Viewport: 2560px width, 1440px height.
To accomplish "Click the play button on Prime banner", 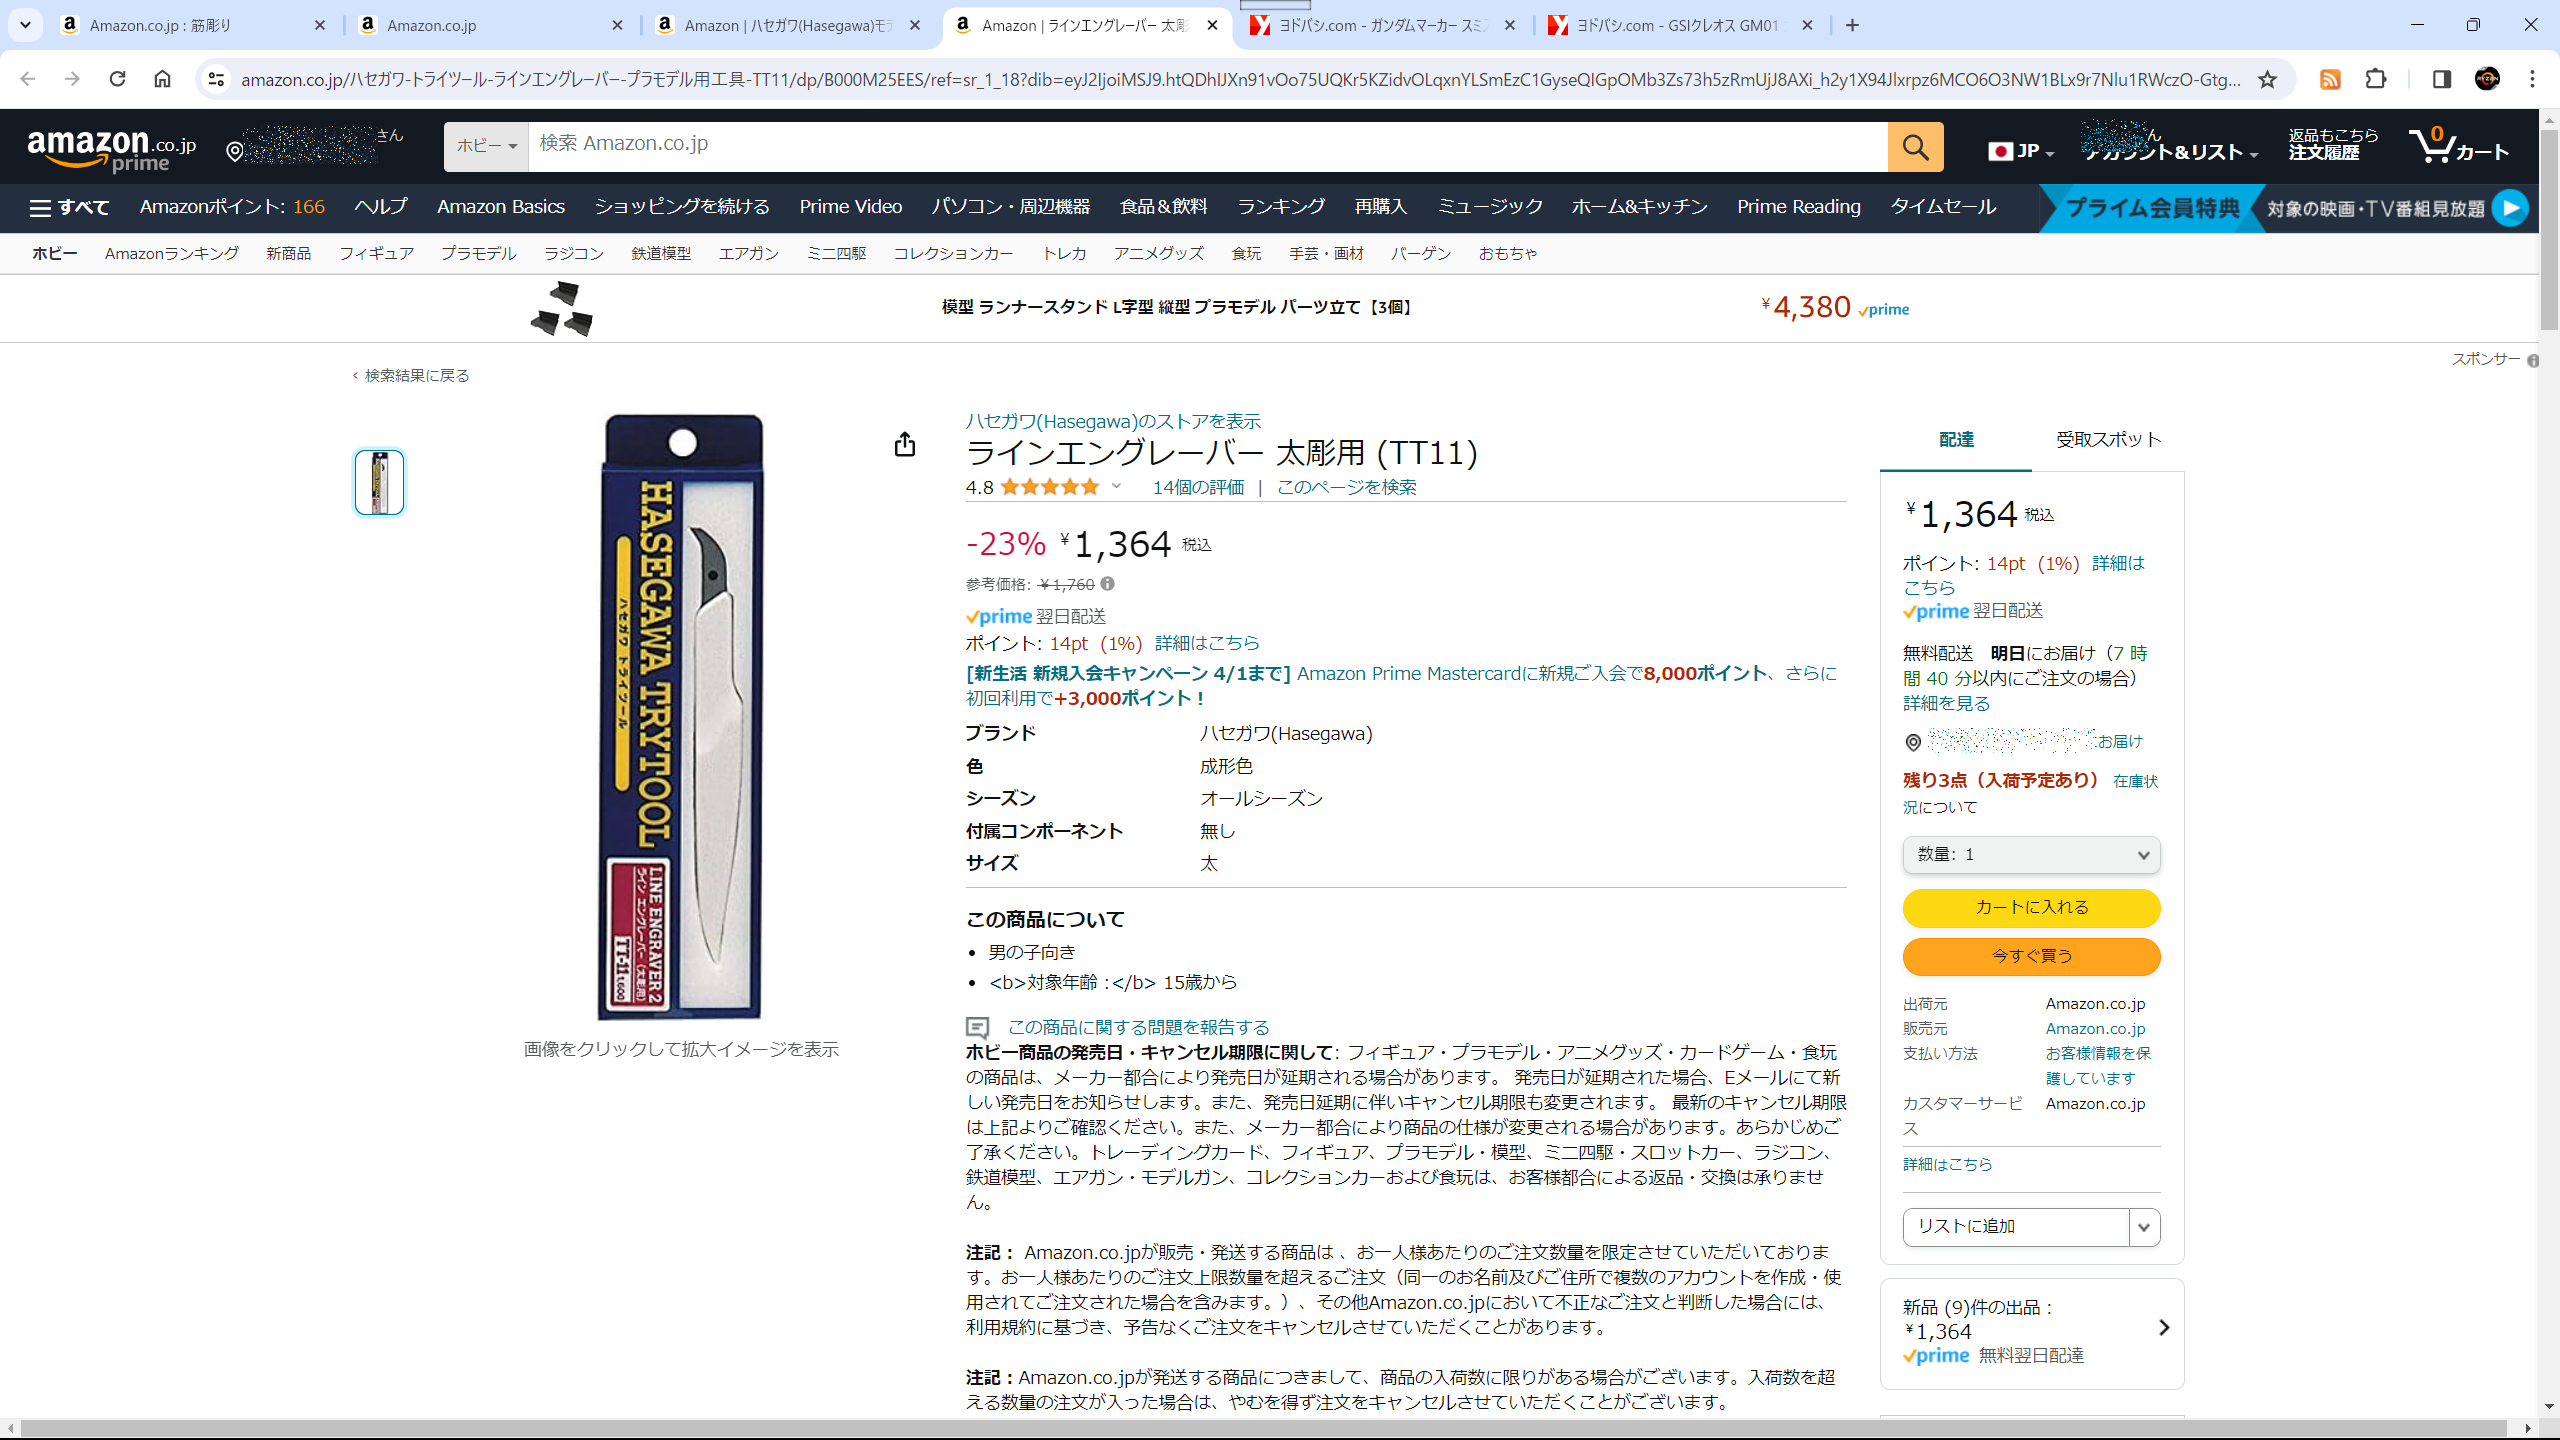I will click(2510, 208).
